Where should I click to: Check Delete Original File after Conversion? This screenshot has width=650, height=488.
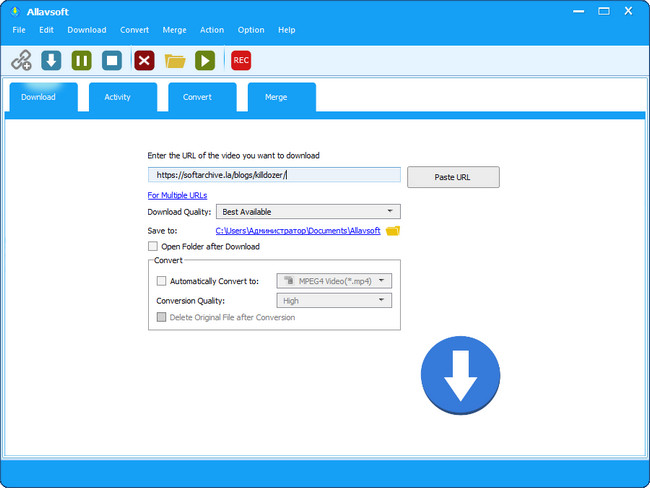tap(162, 318)
